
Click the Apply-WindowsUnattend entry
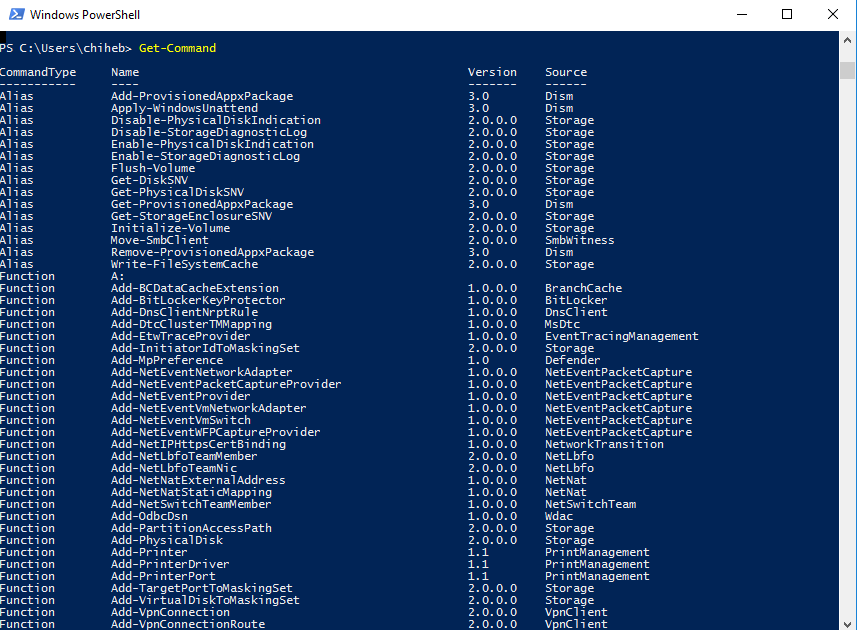[184, 108]
